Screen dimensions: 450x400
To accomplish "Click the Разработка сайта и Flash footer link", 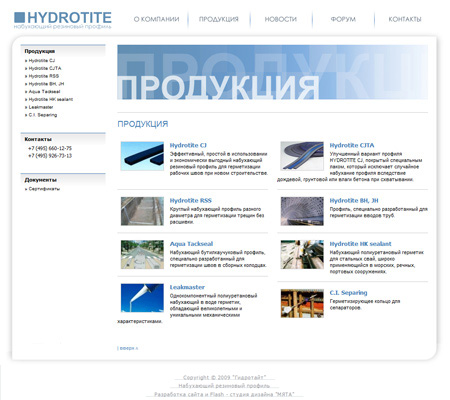I will [224, 394].
